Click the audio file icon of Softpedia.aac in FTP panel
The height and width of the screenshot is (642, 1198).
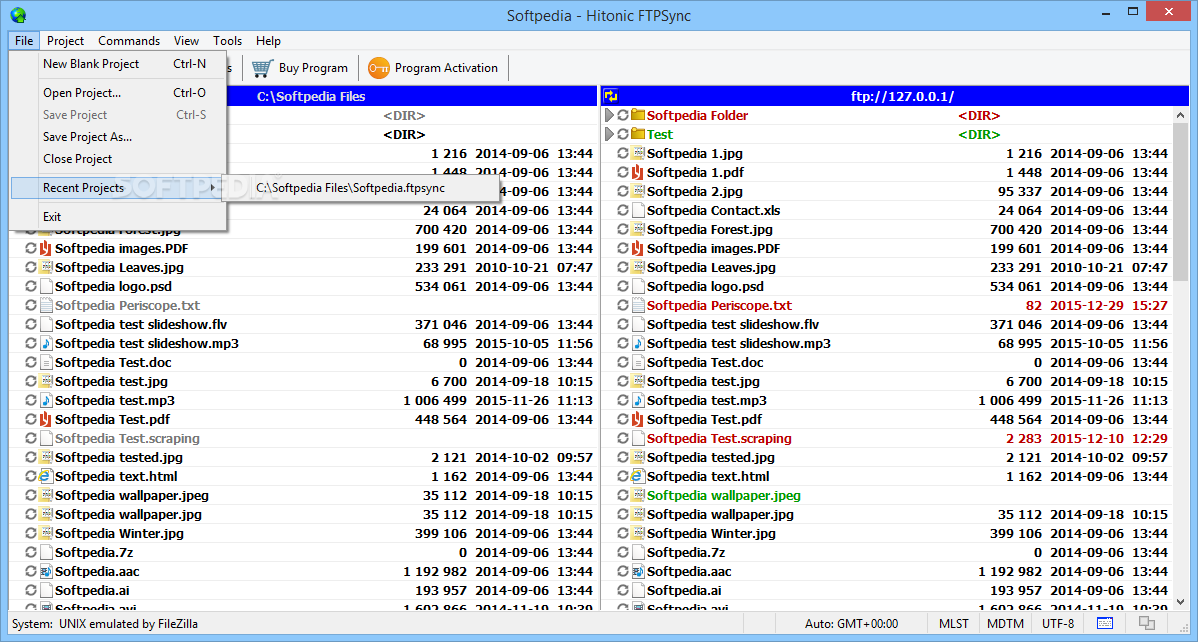coord(638,572)
